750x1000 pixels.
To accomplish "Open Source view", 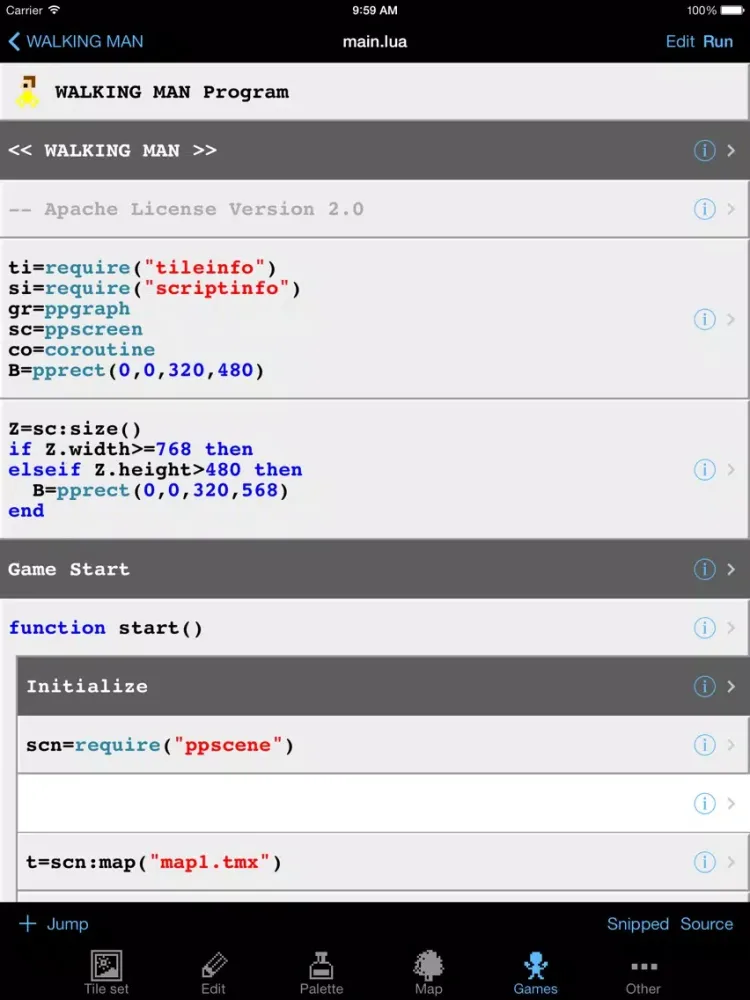I will tap(707, 923).
